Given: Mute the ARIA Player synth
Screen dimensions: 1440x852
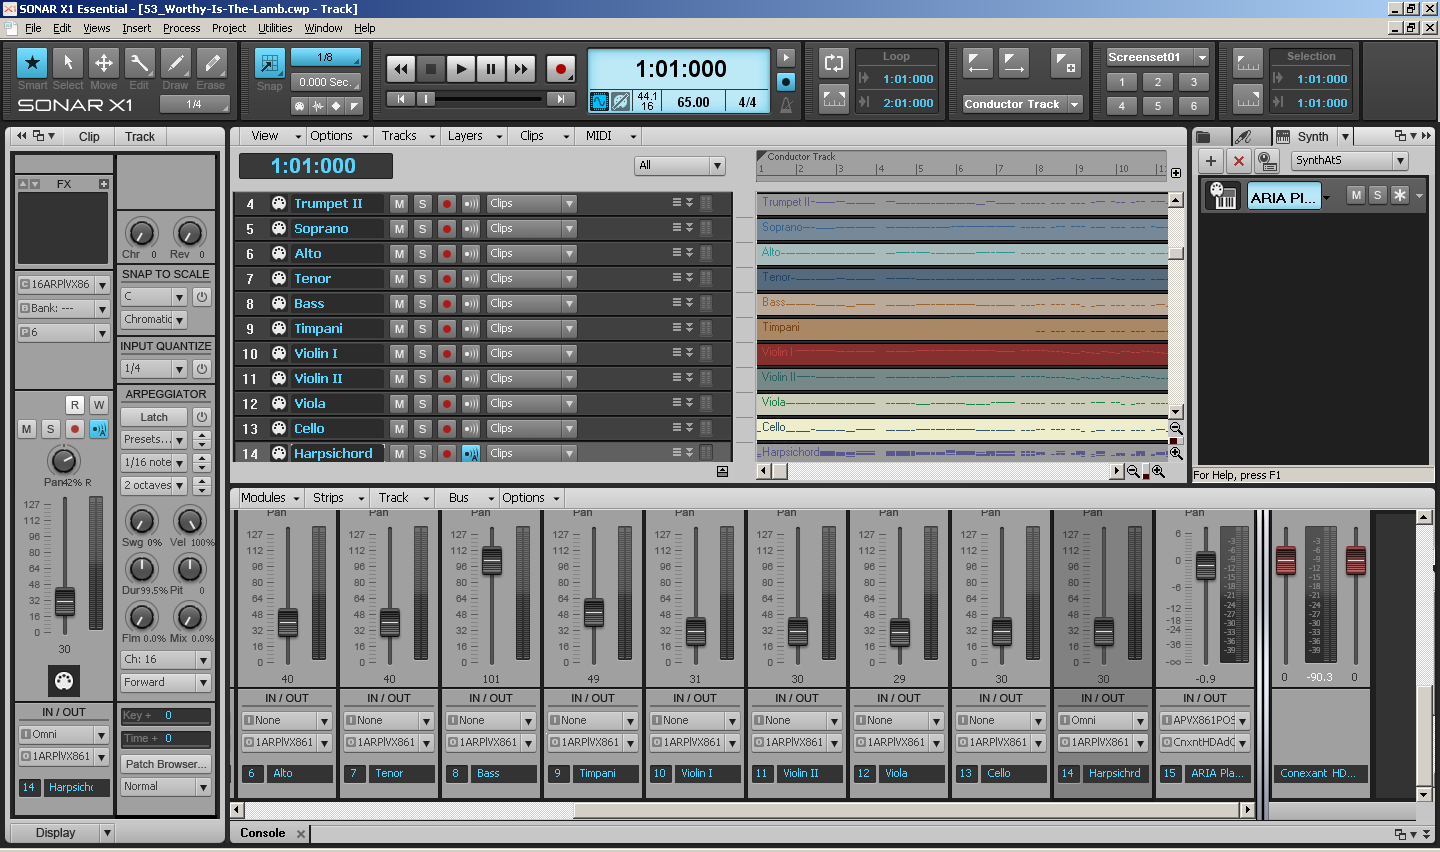Looking at the screenshot, I should click(x=1355, y=195).
